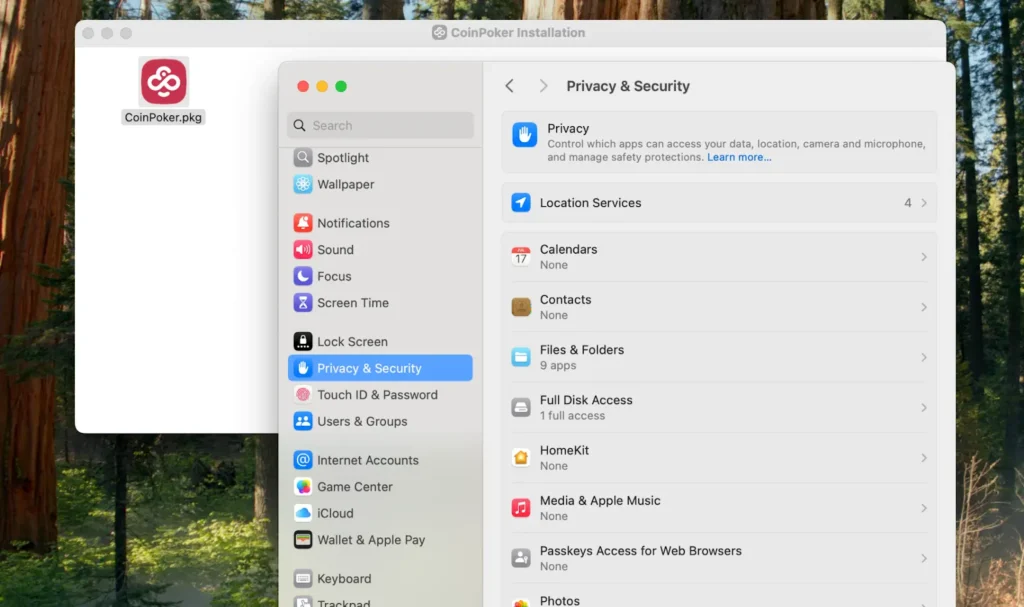Screen dimensions: 1024x607
Task: Open Spotlight settings in sidebar
Action: tap(342, 158)
